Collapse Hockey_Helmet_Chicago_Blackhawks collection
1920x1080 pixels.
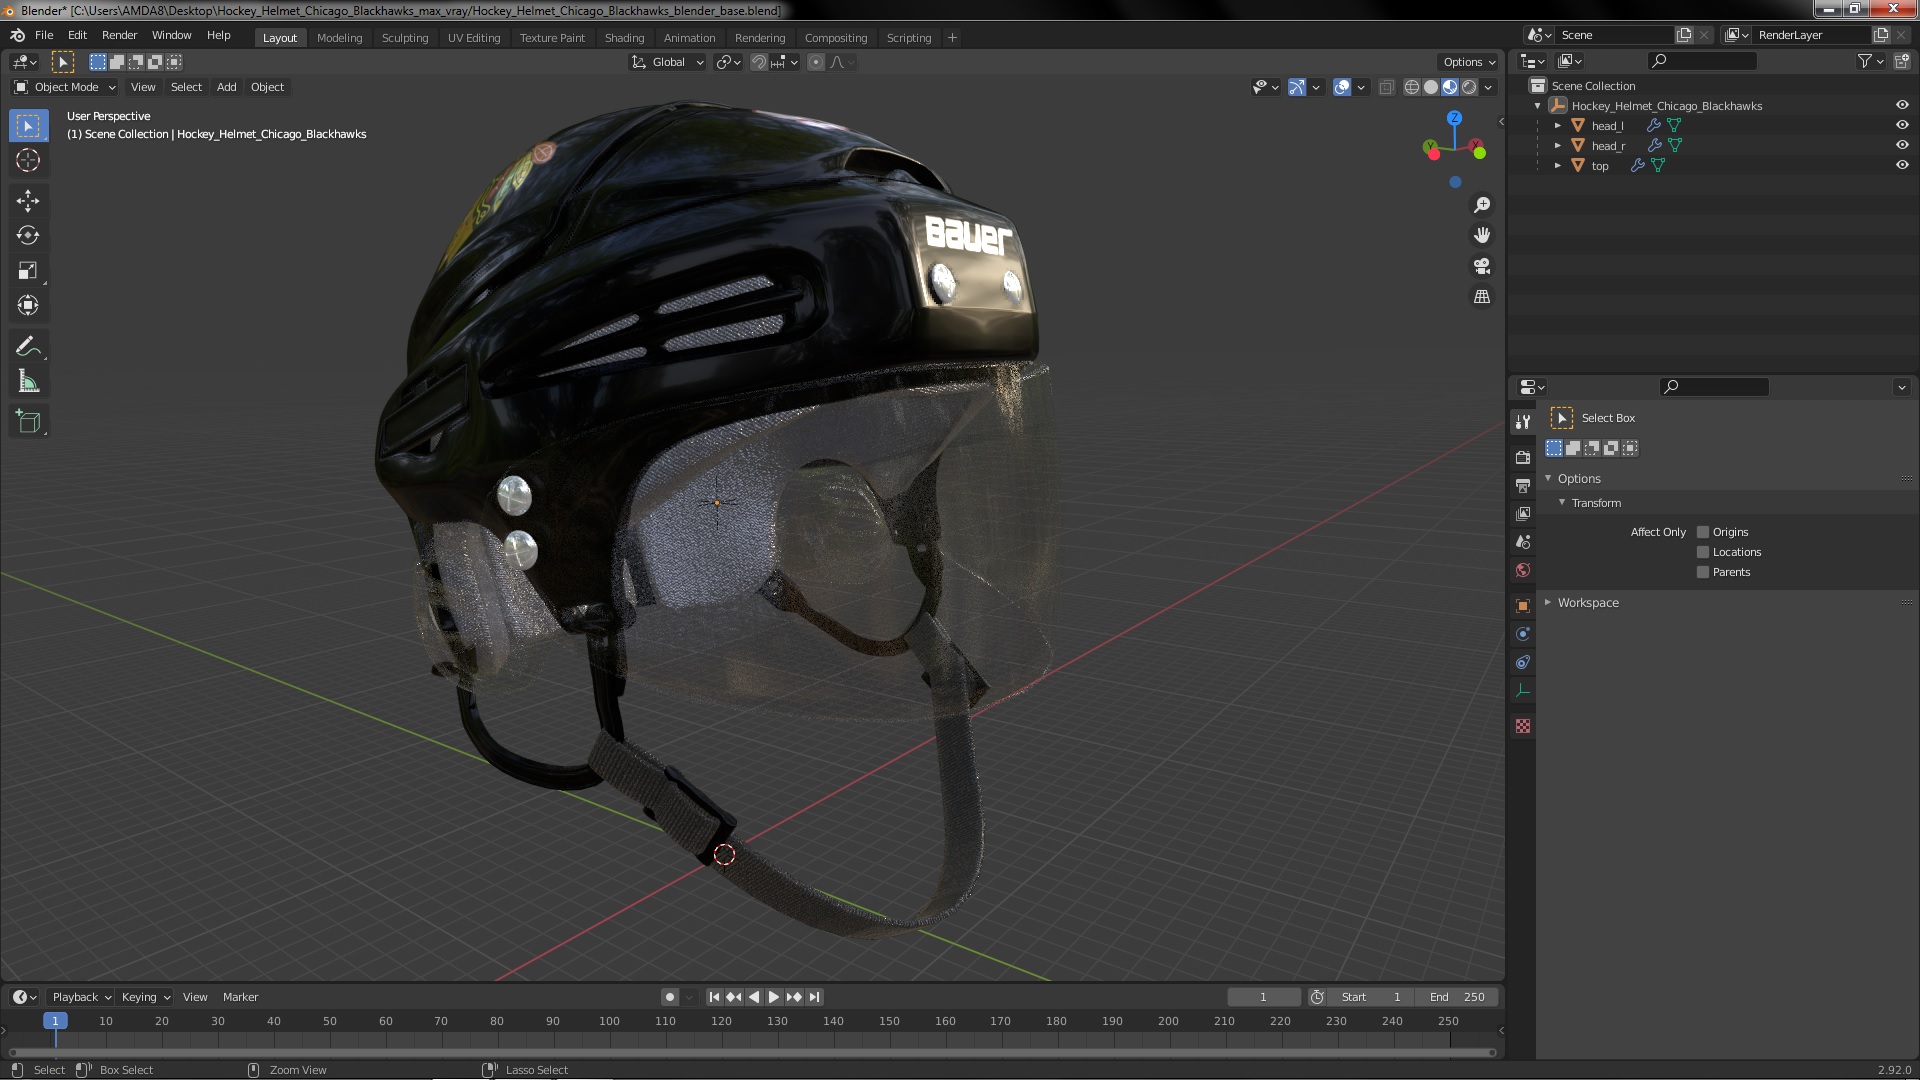[1537, 106]
